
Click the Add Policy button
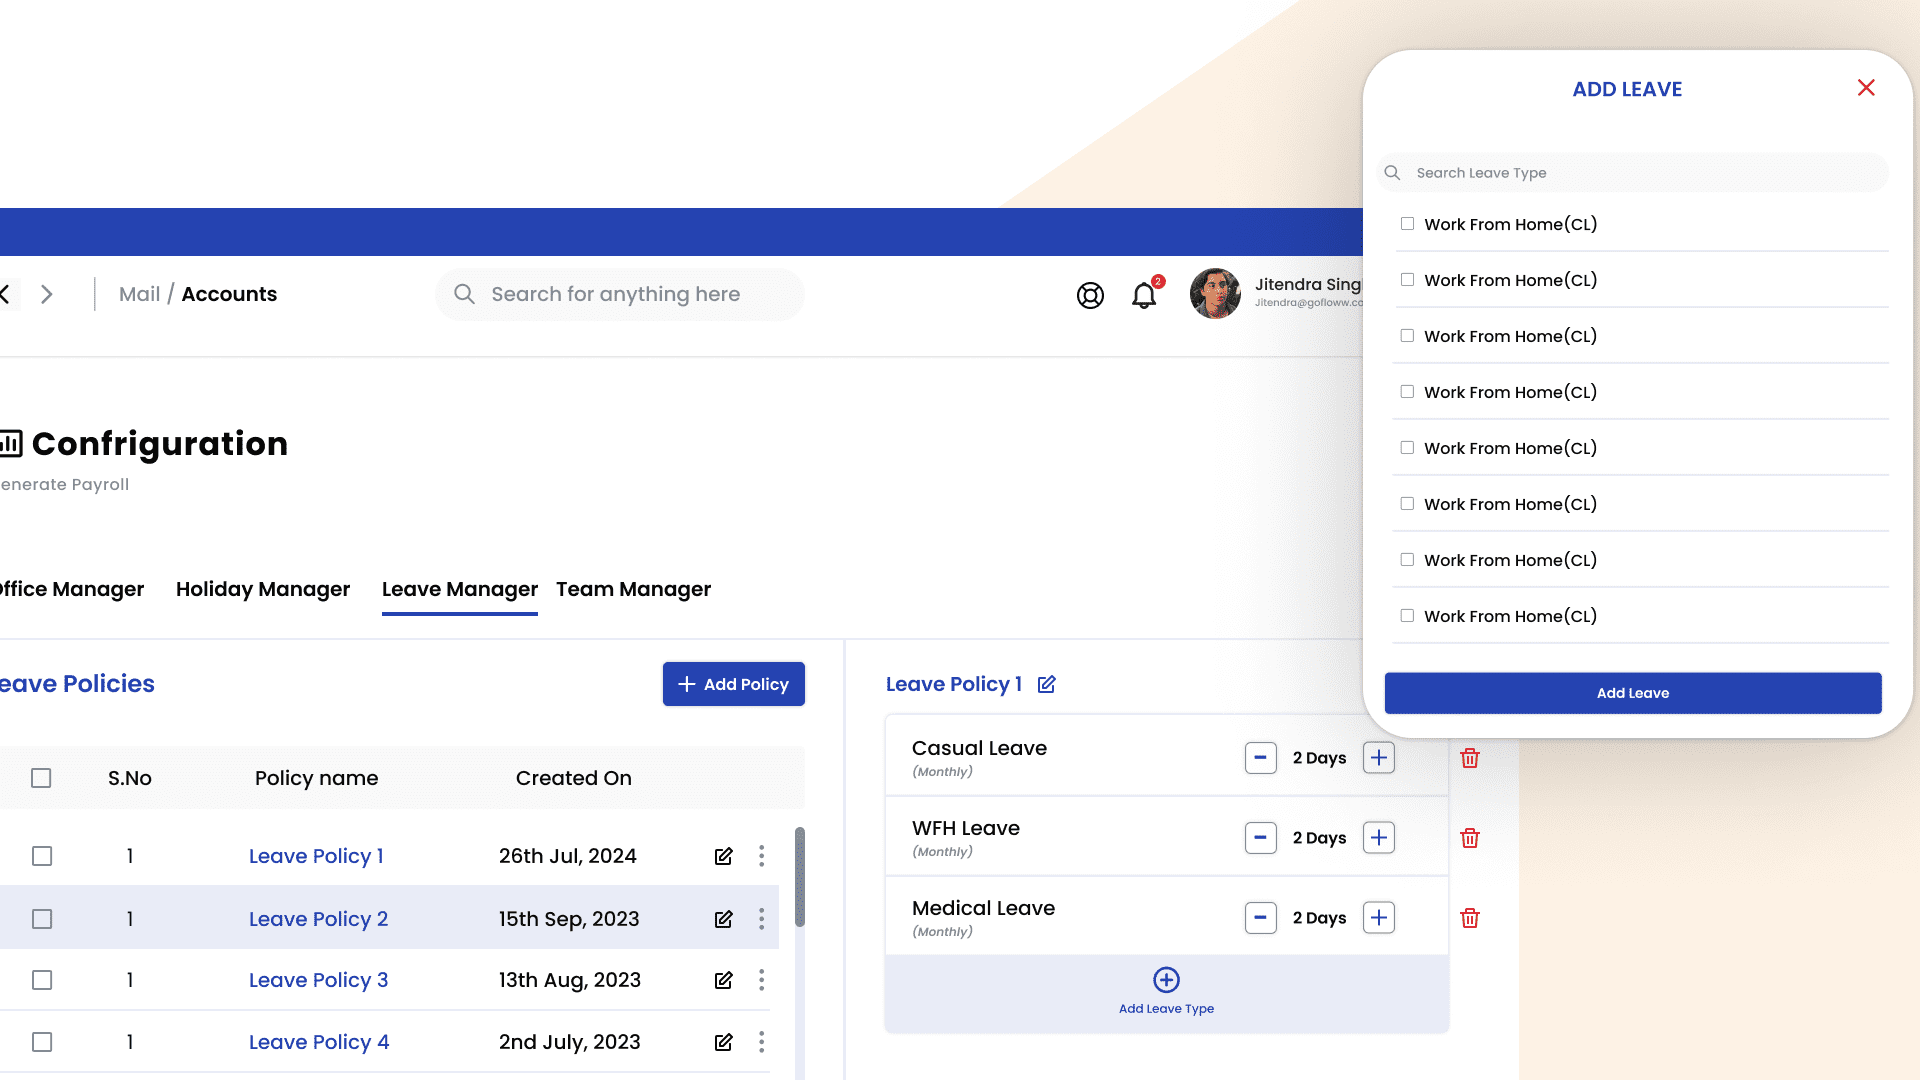coord(733,683)
